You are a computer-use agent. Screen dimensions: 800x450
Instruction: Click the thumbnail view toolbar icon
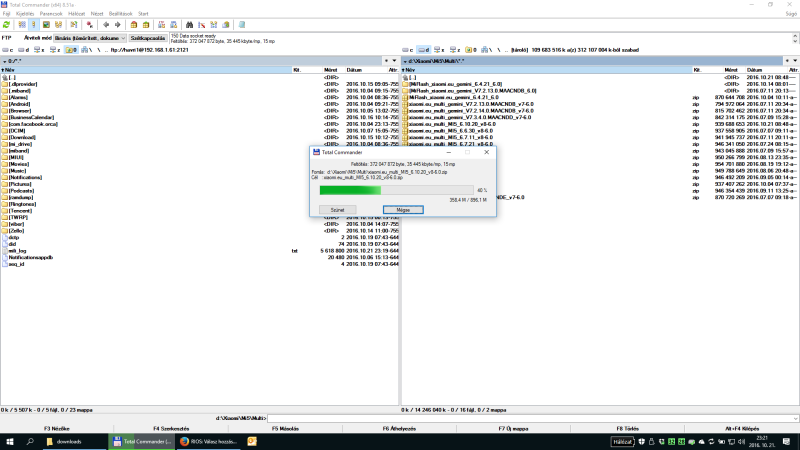(46, 24)
